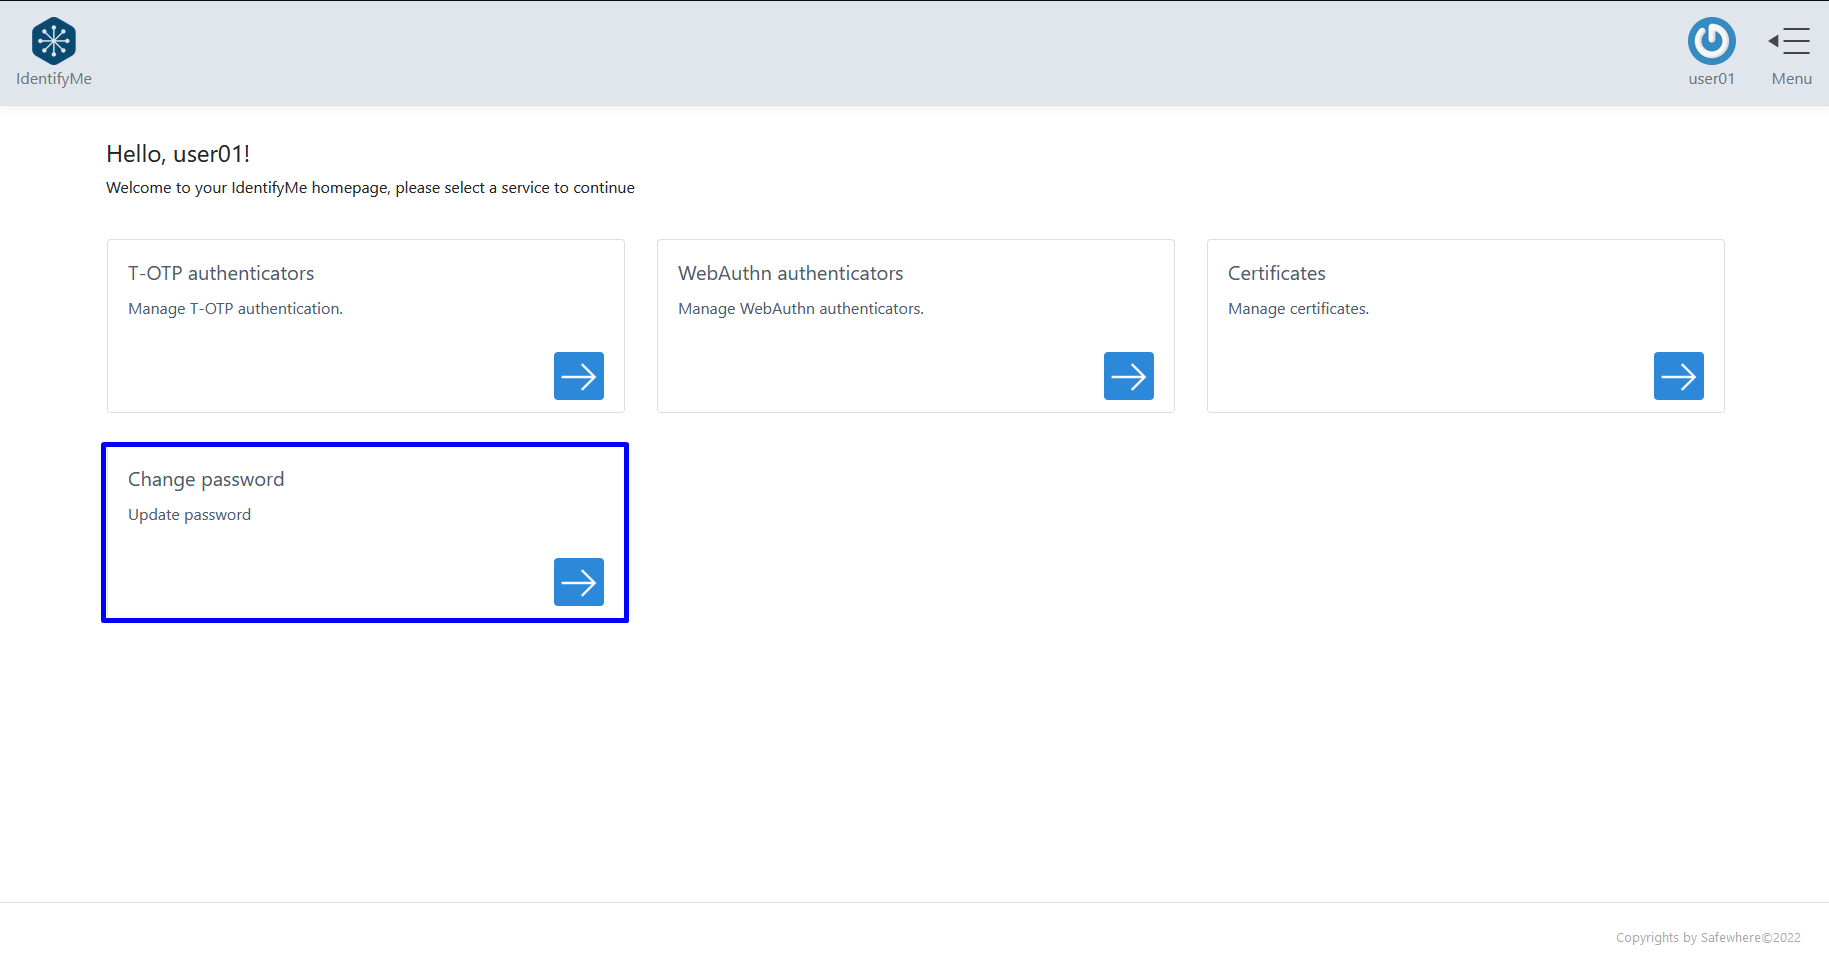This screenshot has width=1829, height=967.
Task: Click the IdentifyMe snowflake logo
Action: (54, 41)
